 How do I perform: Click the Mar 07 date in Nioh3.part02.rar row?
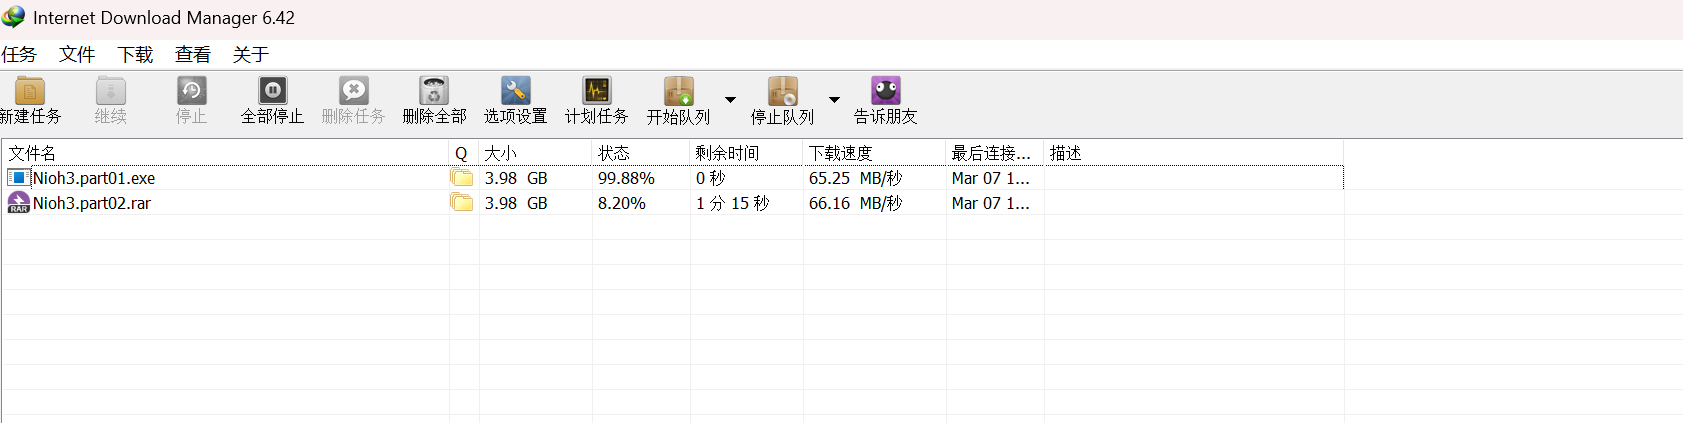point(990,203)
